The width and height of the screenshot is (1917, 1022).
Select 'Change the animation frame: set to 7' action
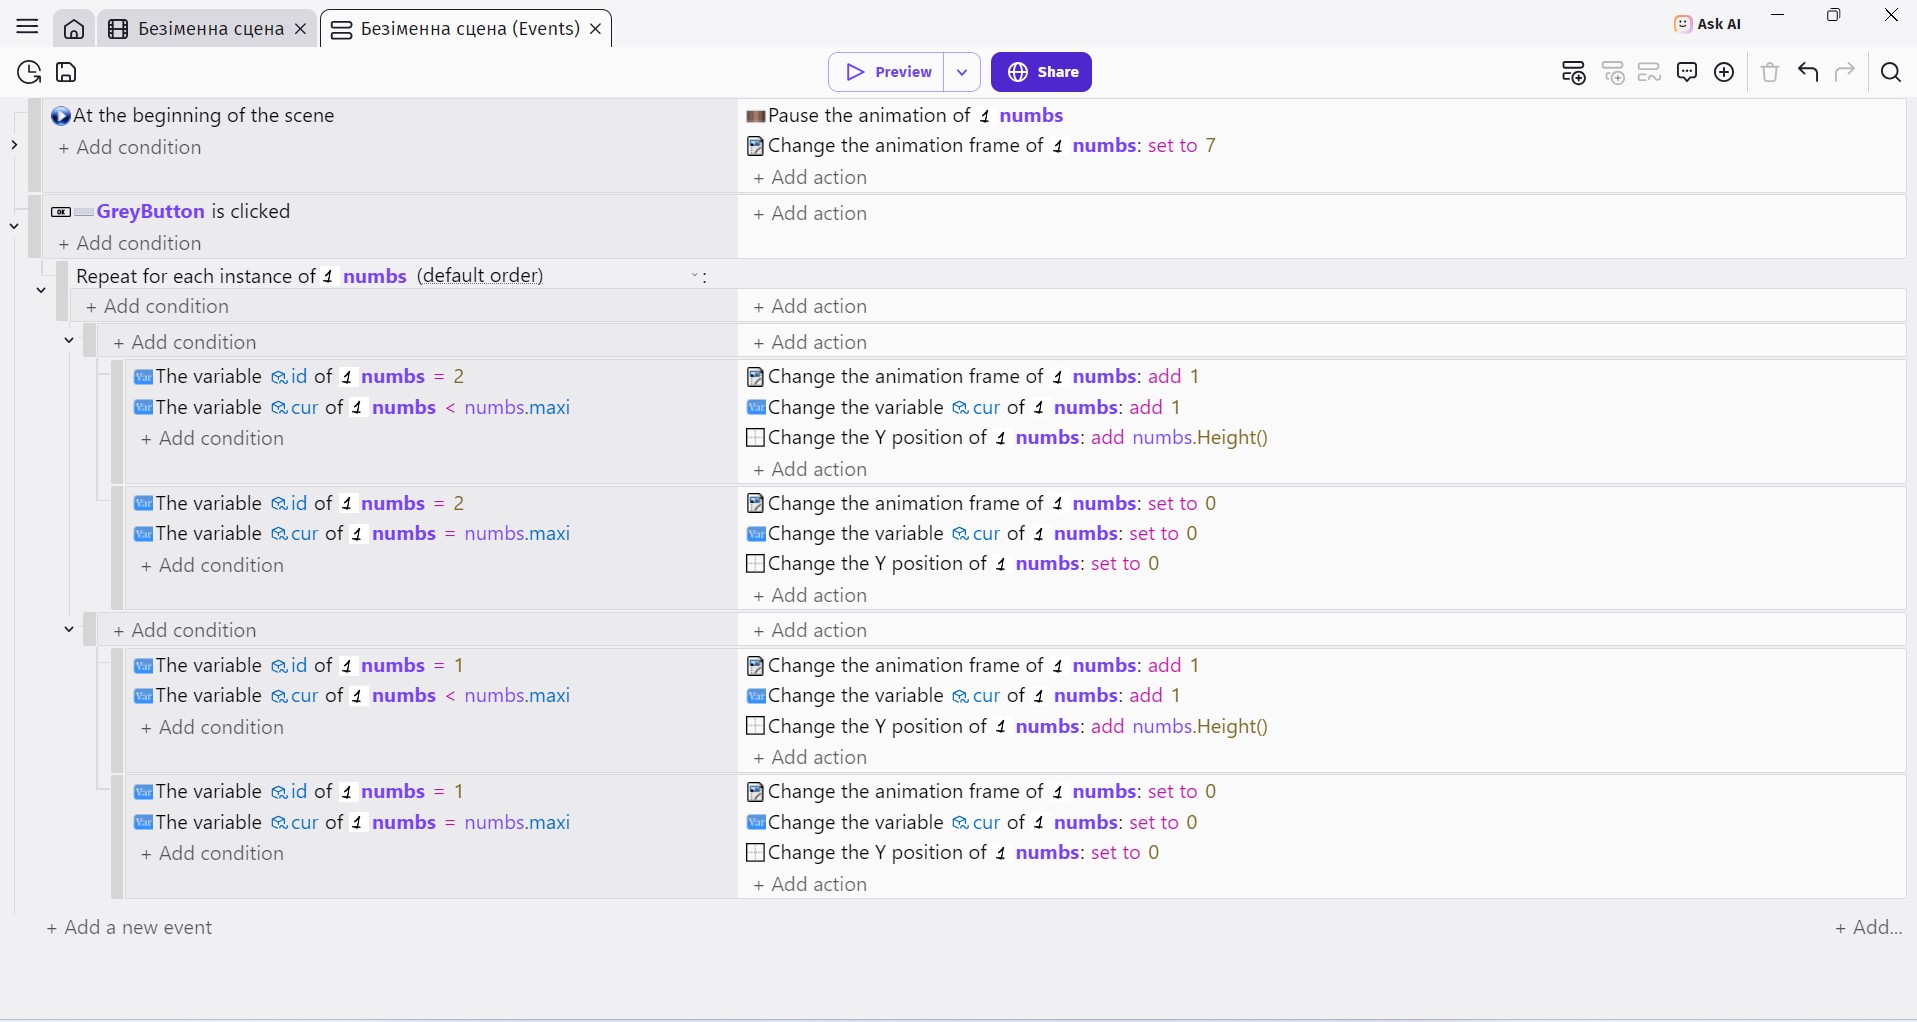click(981, 146)
